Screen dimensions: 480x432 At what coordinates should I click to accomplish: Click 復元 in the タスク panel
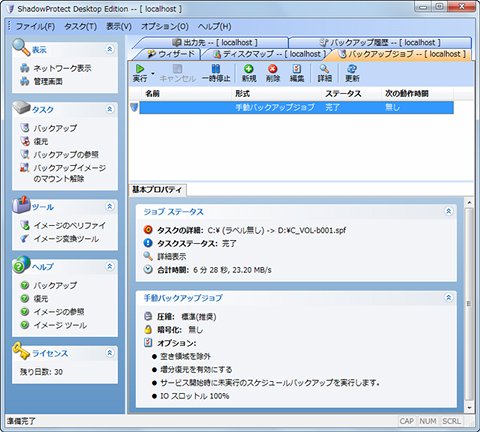(41, 141)
